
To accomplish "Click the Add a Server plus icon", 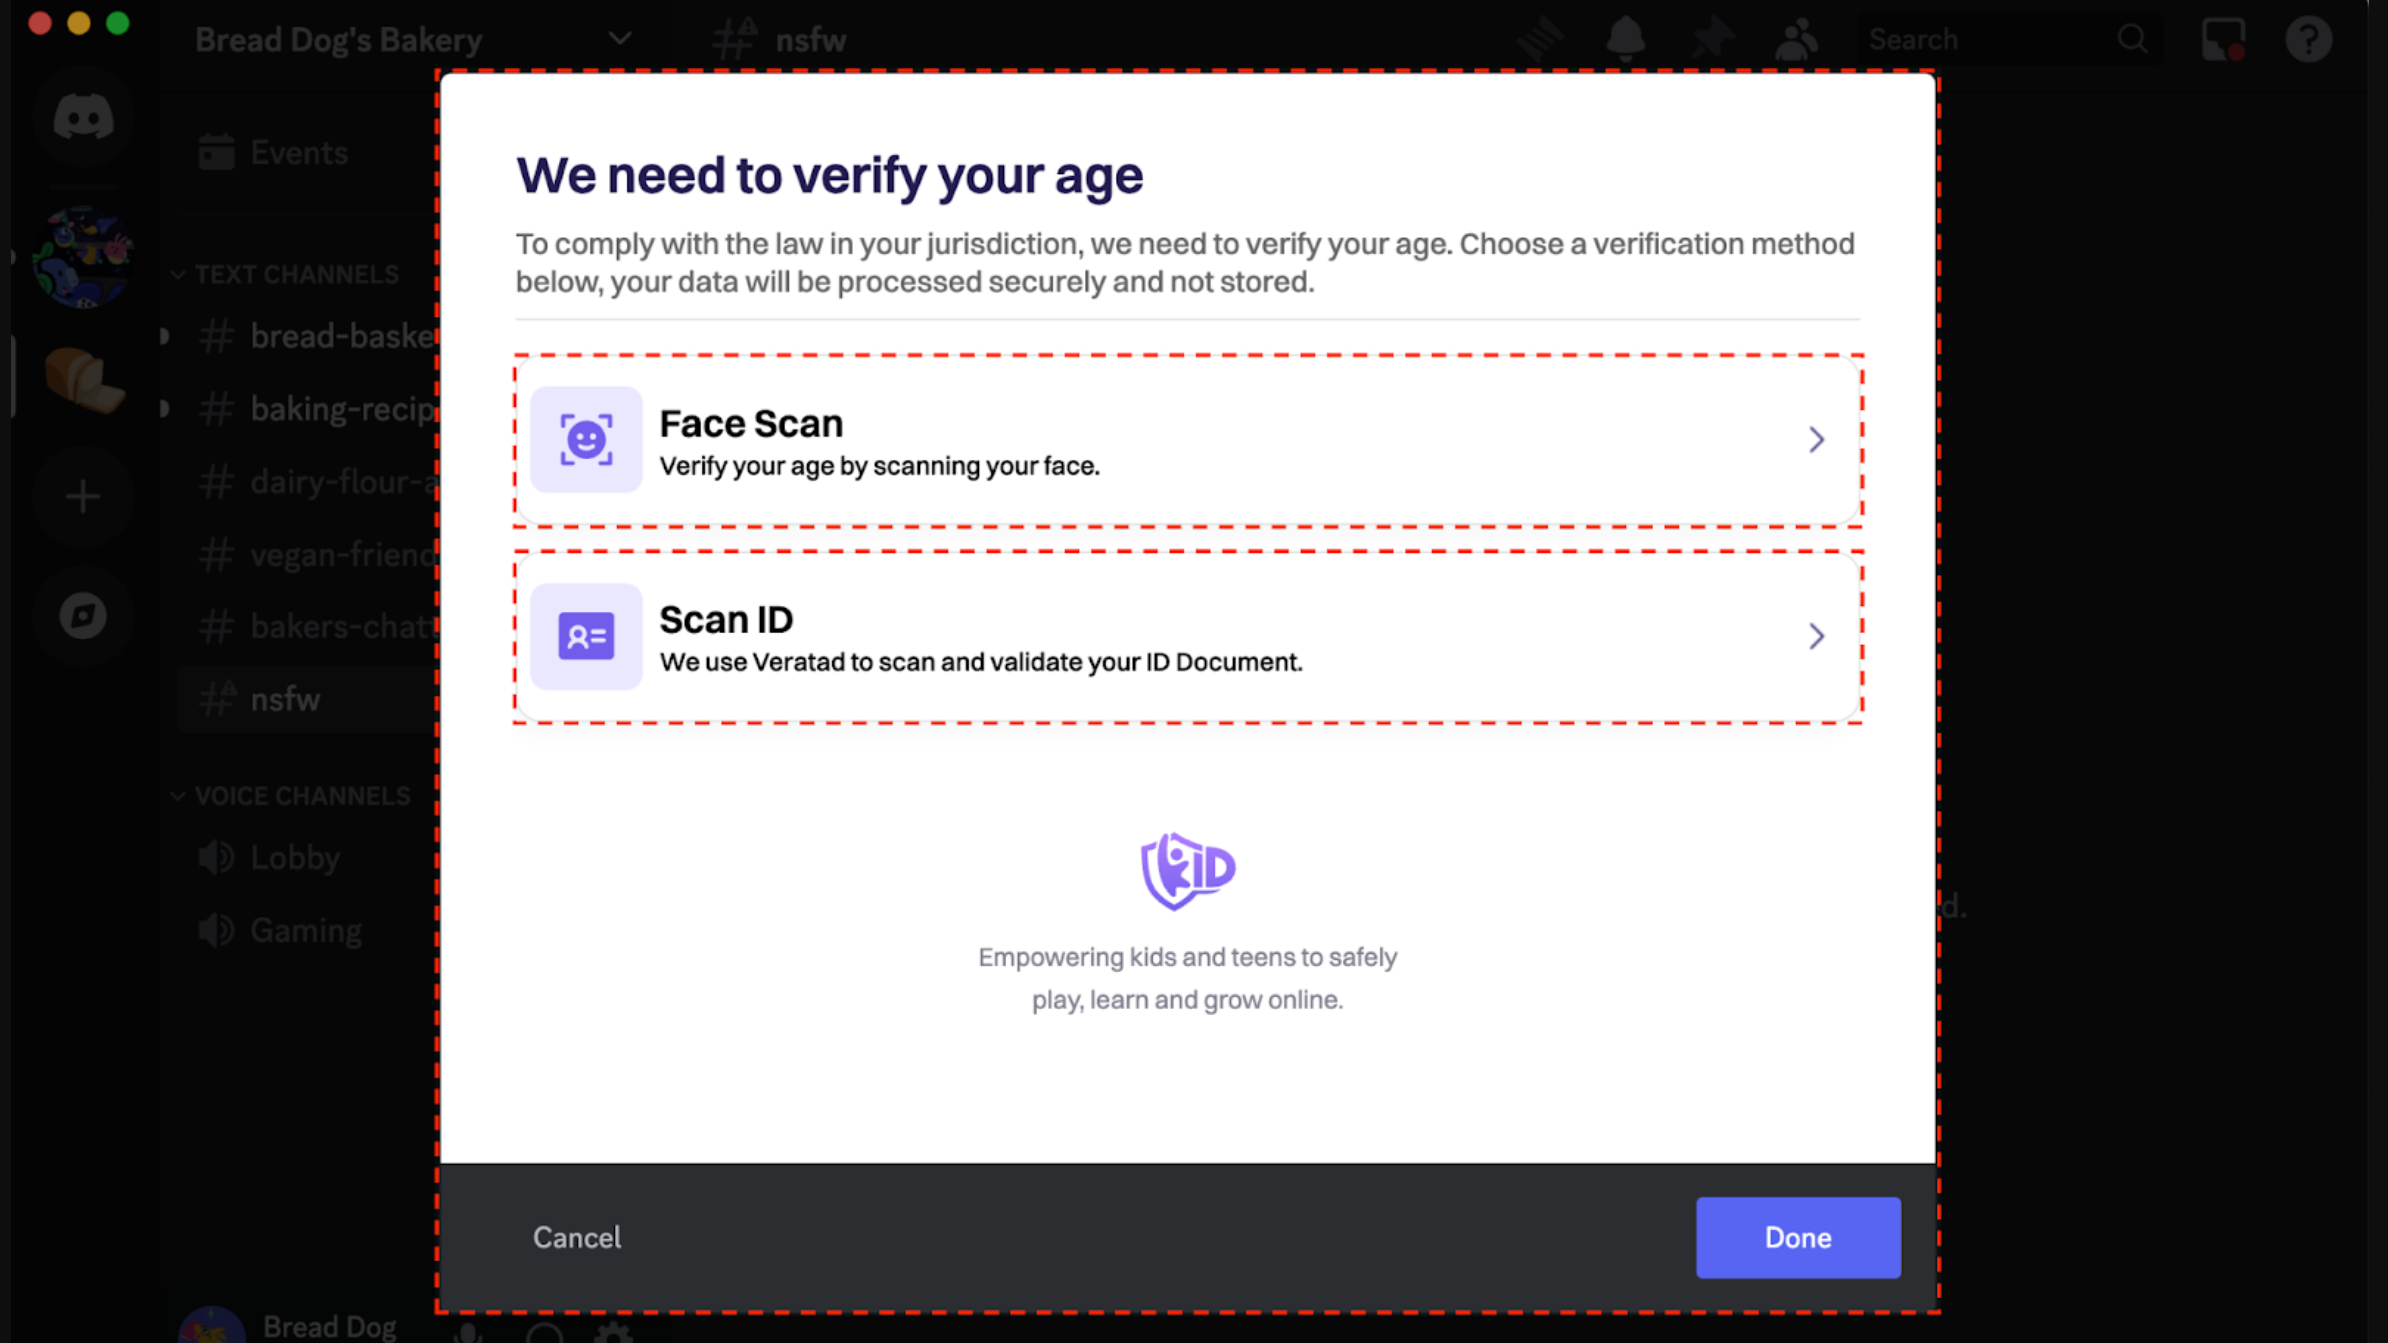I will (83, 496).
